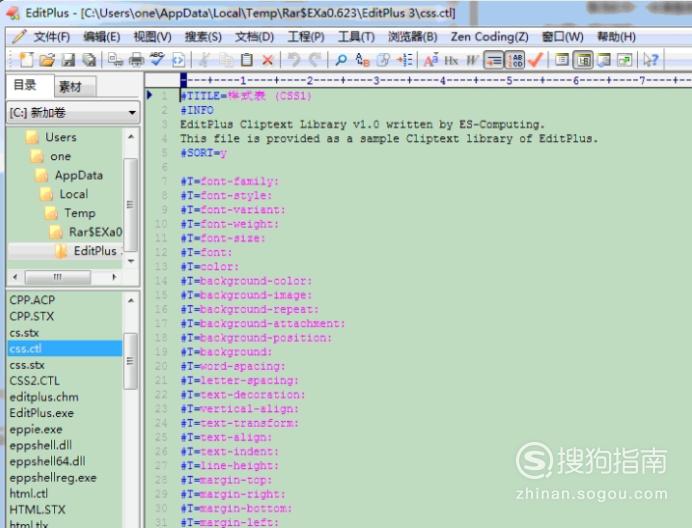Open the 搜索(S) menu
The height and width of the screenshot is (528, 692).
203,37
